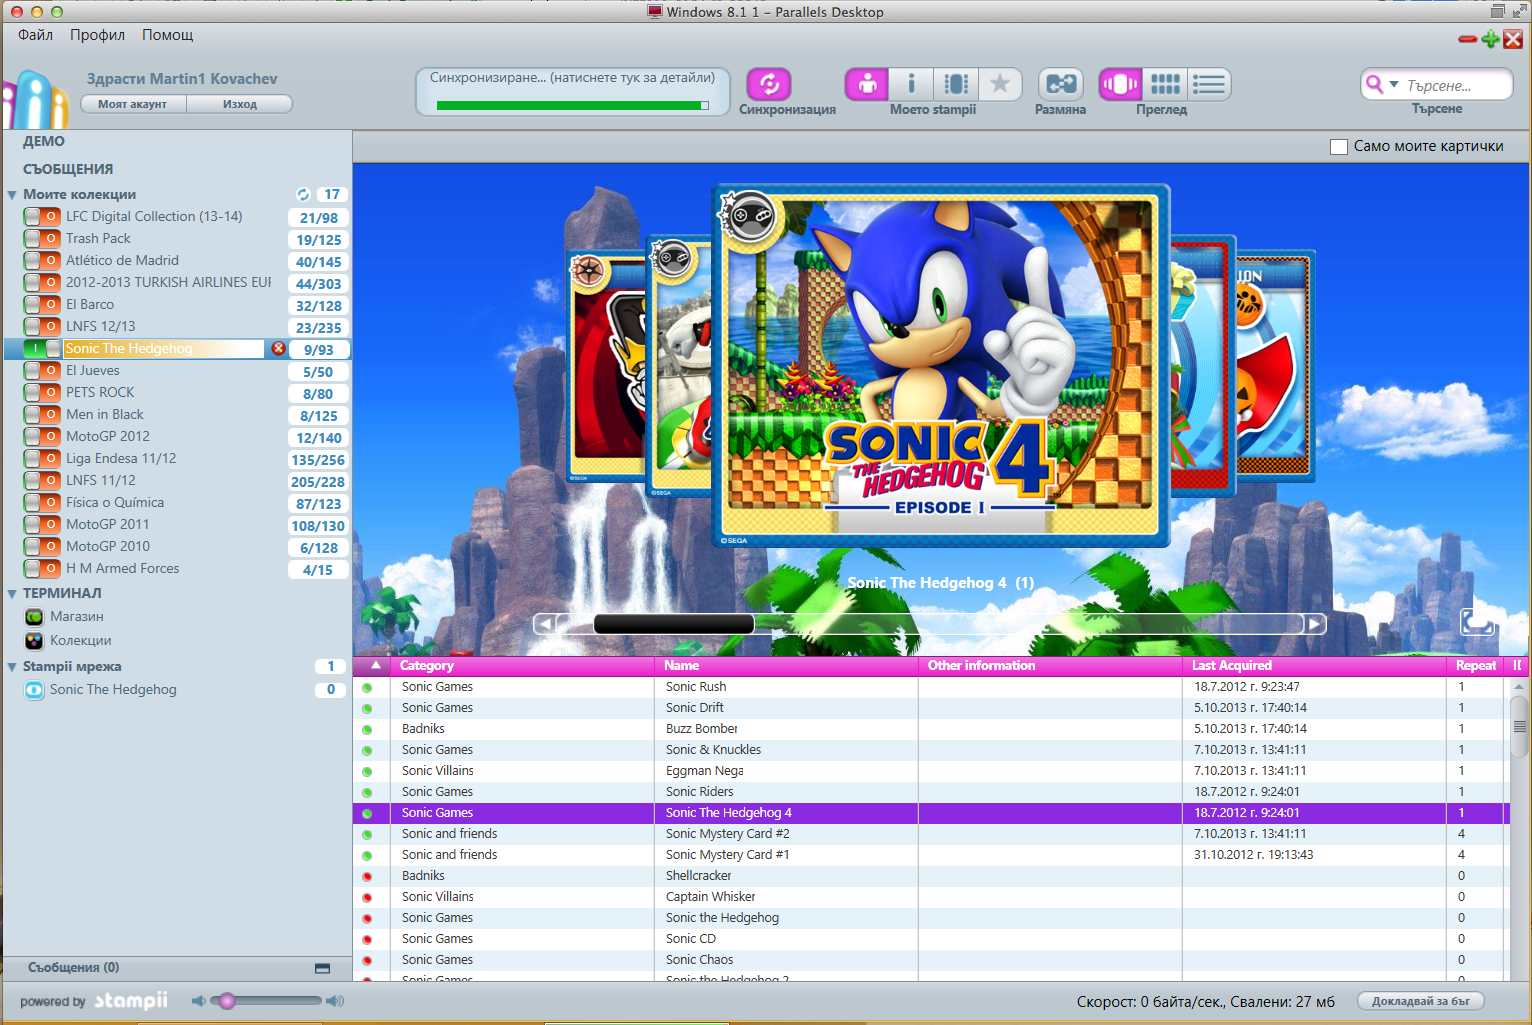Click the star favorites icon in toolbar
Image resolution: width=1532 pixels, height=1025 pixels.
(x=999, y=84)
